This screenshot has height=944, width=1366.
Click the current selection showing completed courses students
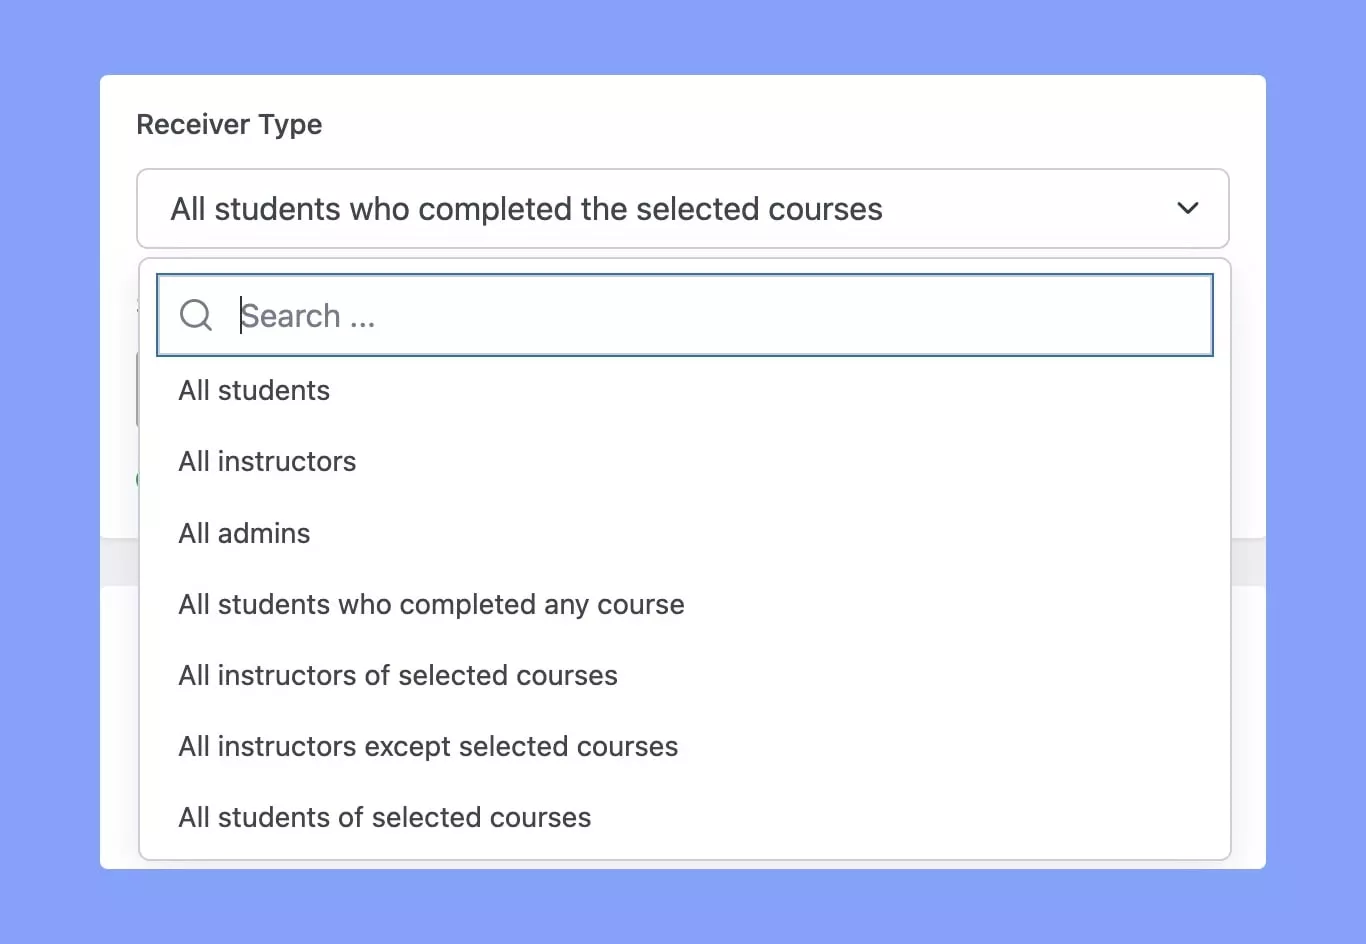(527, 209)
